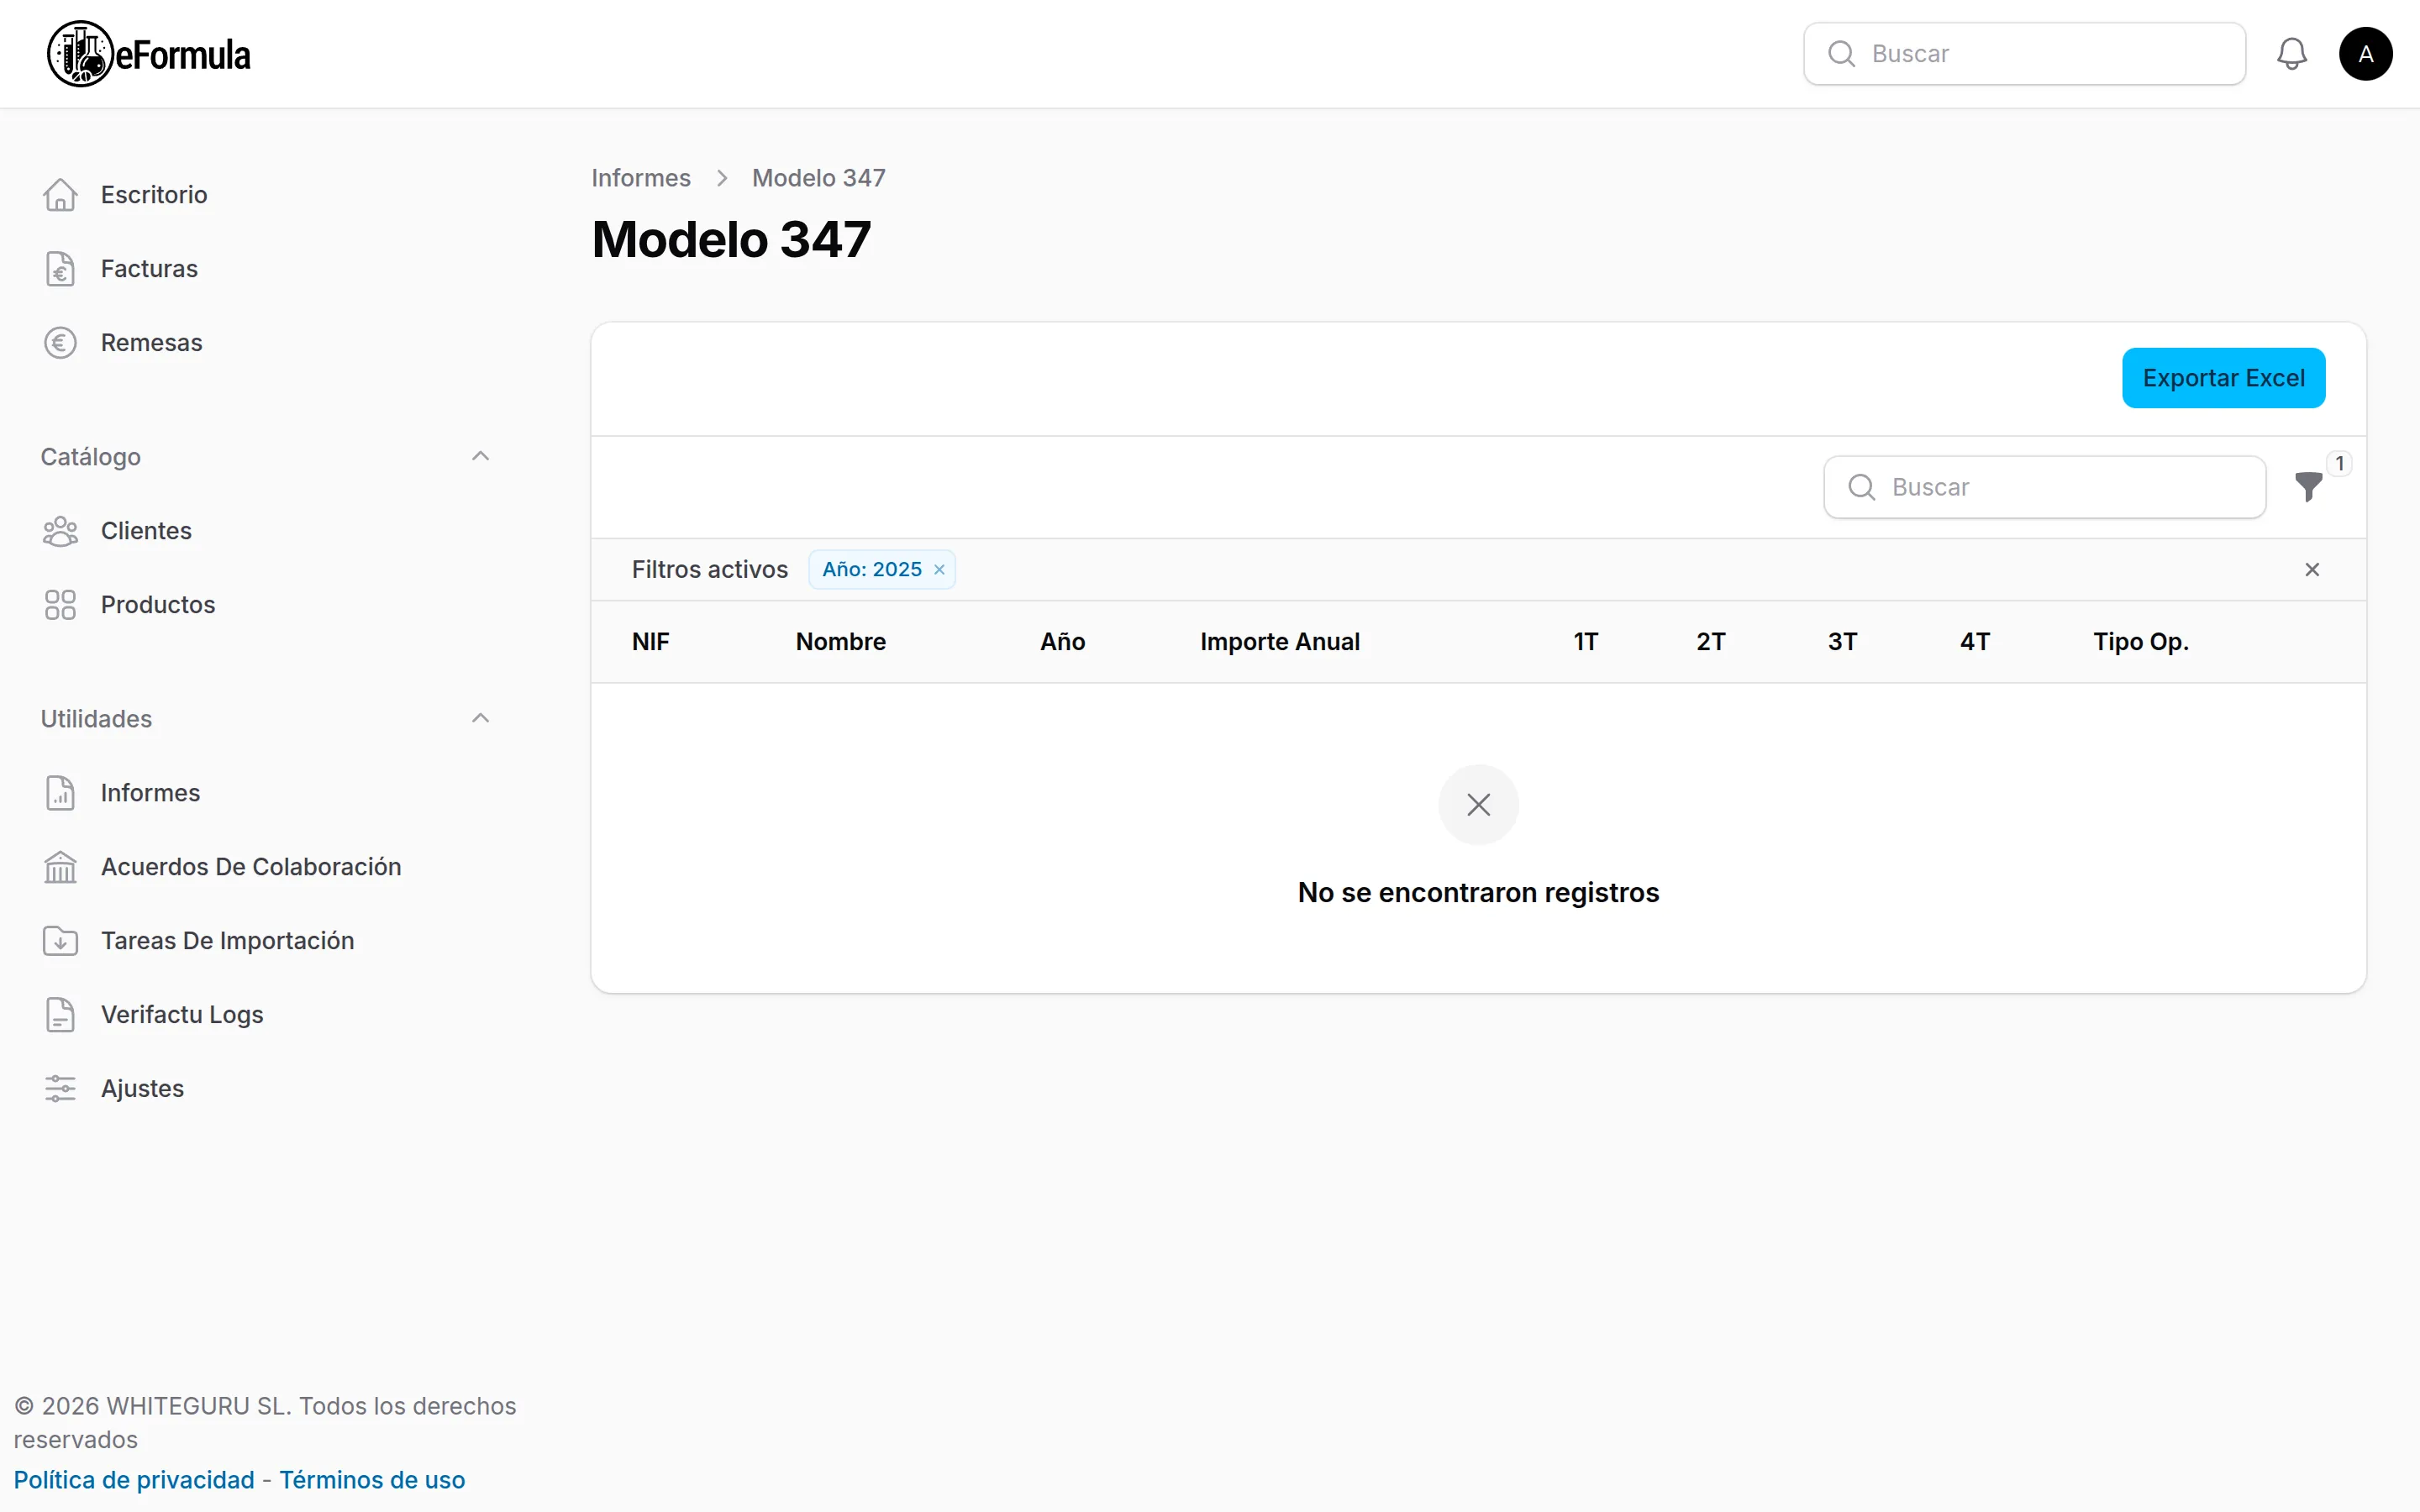2420x1512 pixels.
Task: Open Verifactu Logs
Action: [x=182, y=1015]
